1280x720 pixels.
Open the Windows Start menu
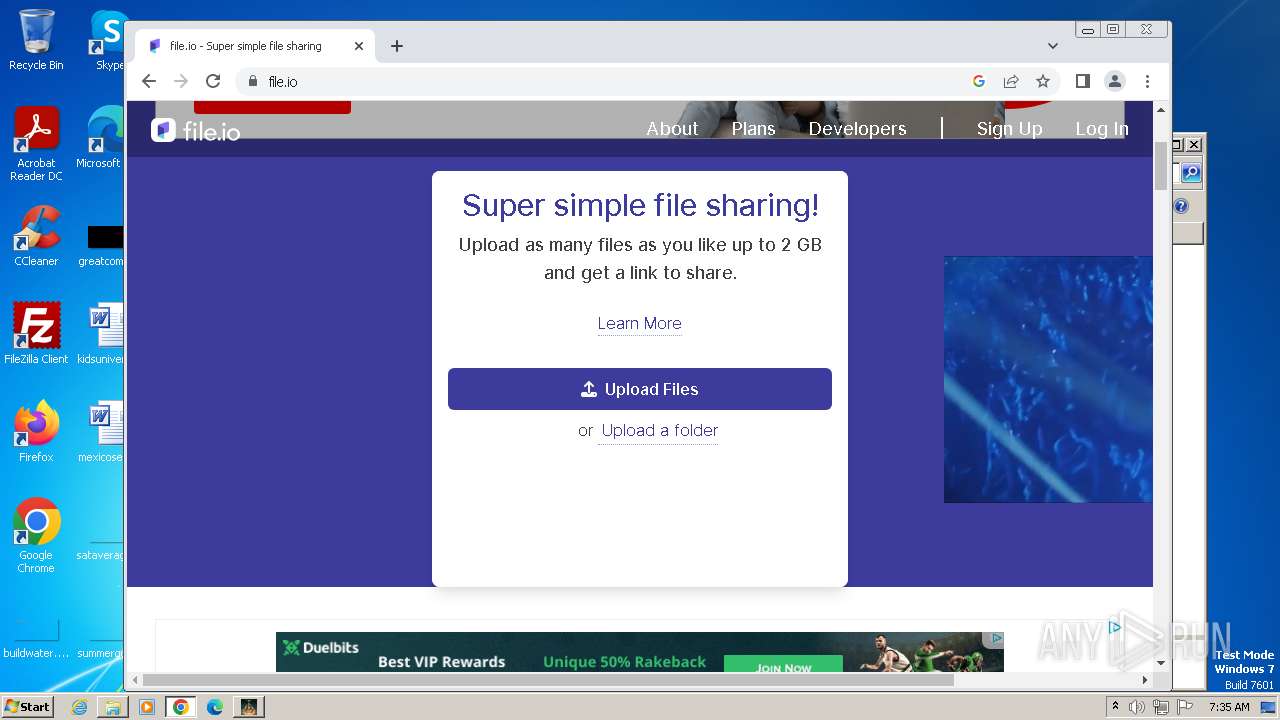[27, 707]
